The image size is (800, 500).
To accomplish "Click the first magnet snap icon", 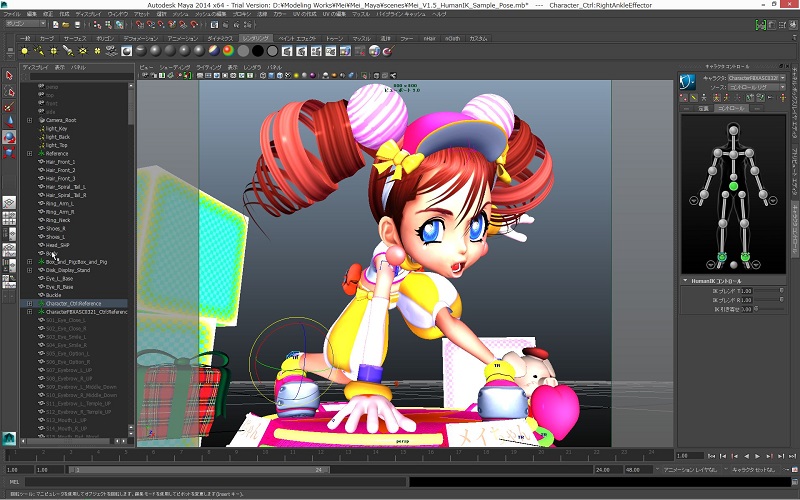I will tap(140, 24).
